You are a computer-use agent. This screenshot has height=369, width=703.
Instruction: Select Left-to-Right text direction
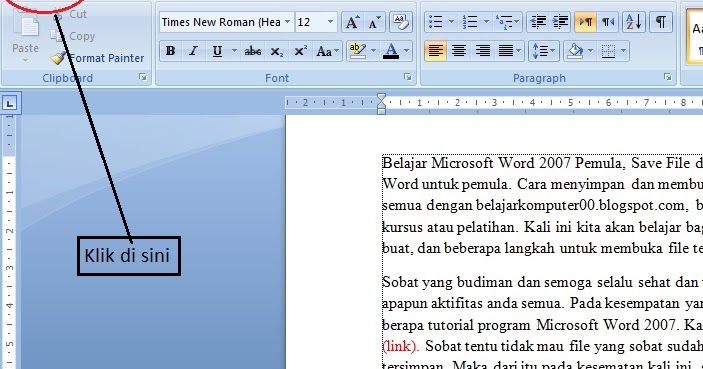coord(586,22)
